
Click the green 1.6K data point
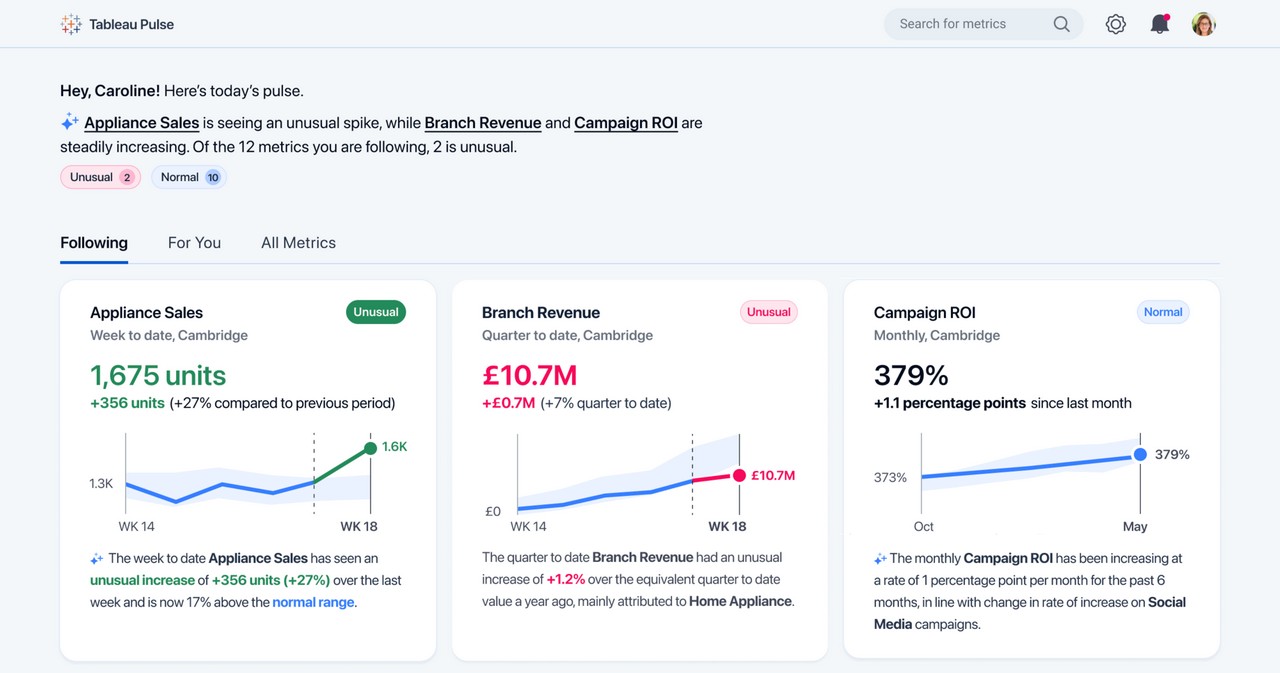pos(370,448)
